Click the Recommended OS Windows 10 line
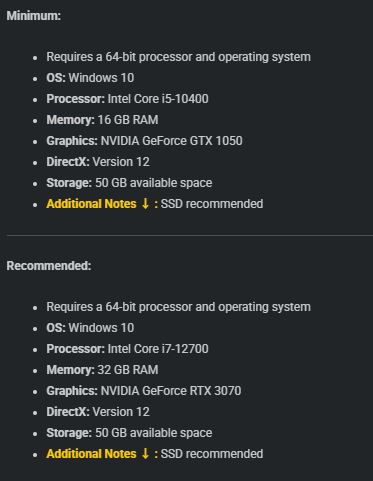373x481 pixels. click(90, 328)
